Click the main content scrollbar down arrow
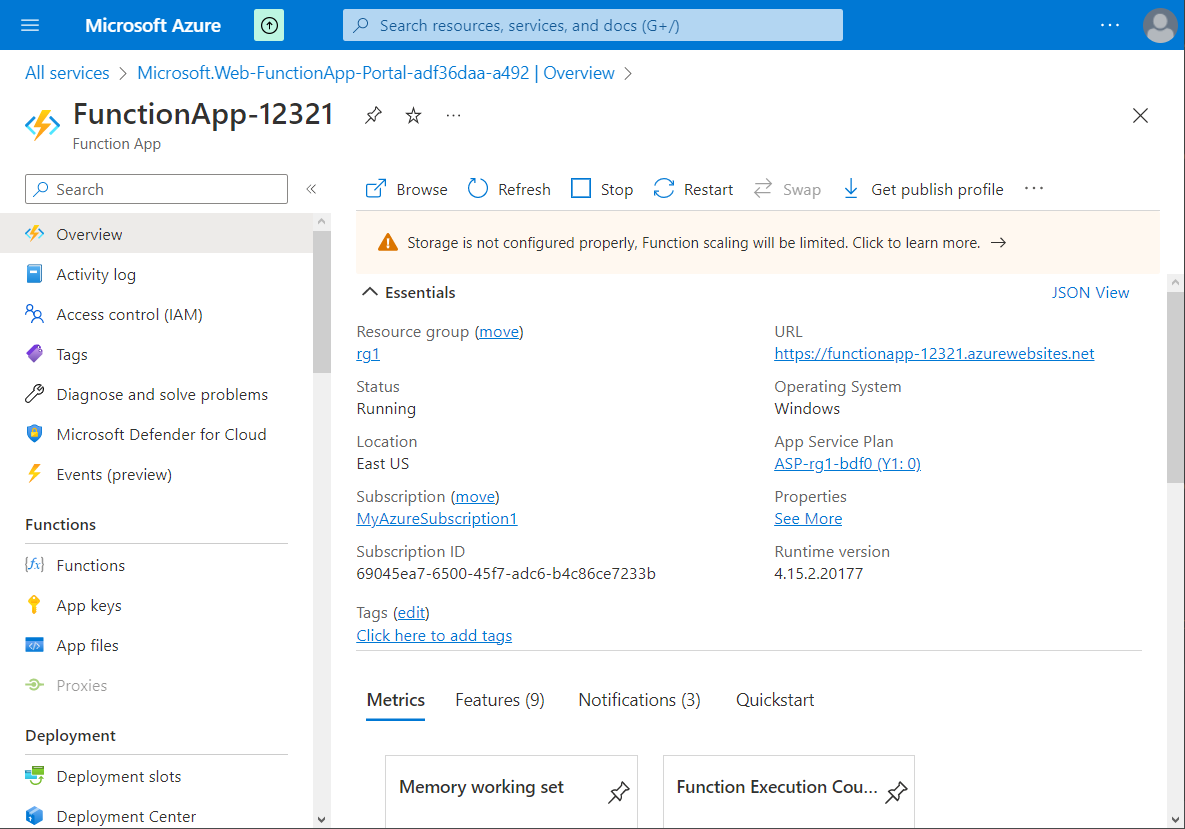 tap(1175, 819)
